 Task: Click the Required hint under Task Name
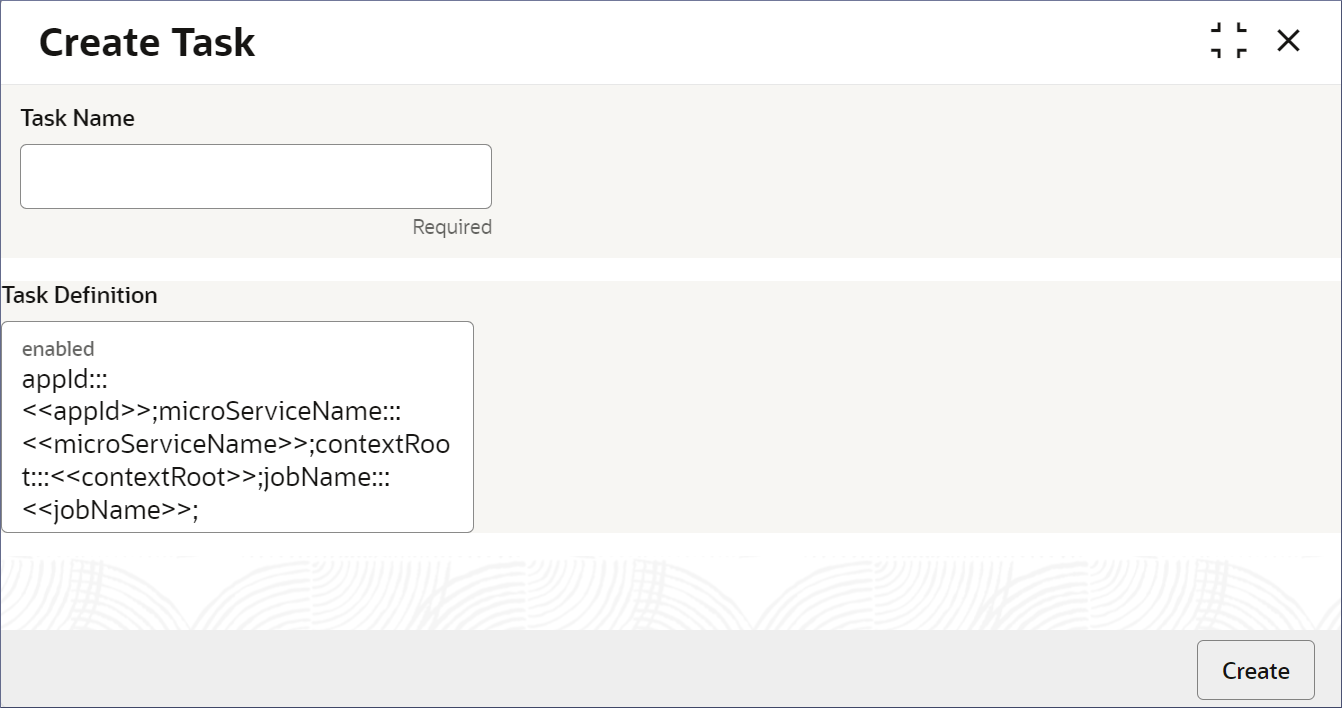(452, 227)
